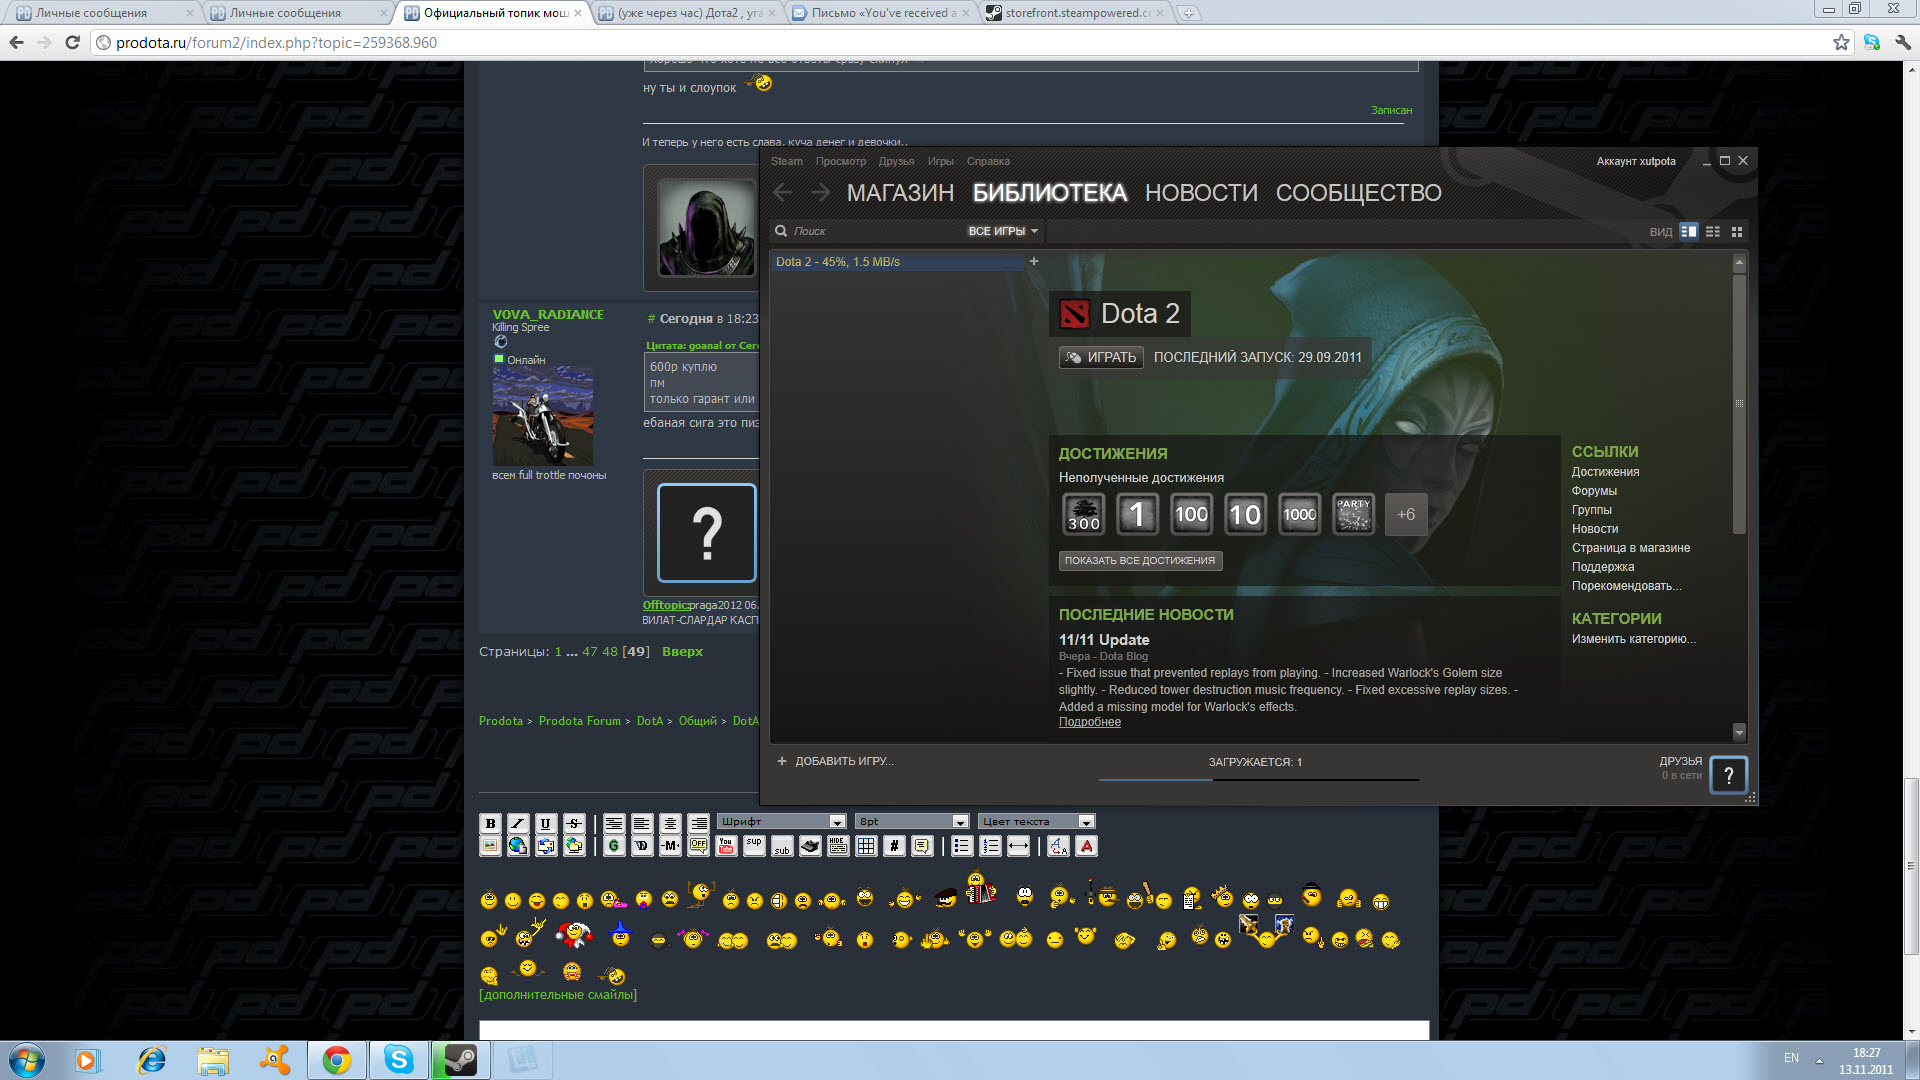
Task: Expand the ВСЕ ИГРЫ filter dropdown
Action: pyautogui.click(x=1003, y=231)
